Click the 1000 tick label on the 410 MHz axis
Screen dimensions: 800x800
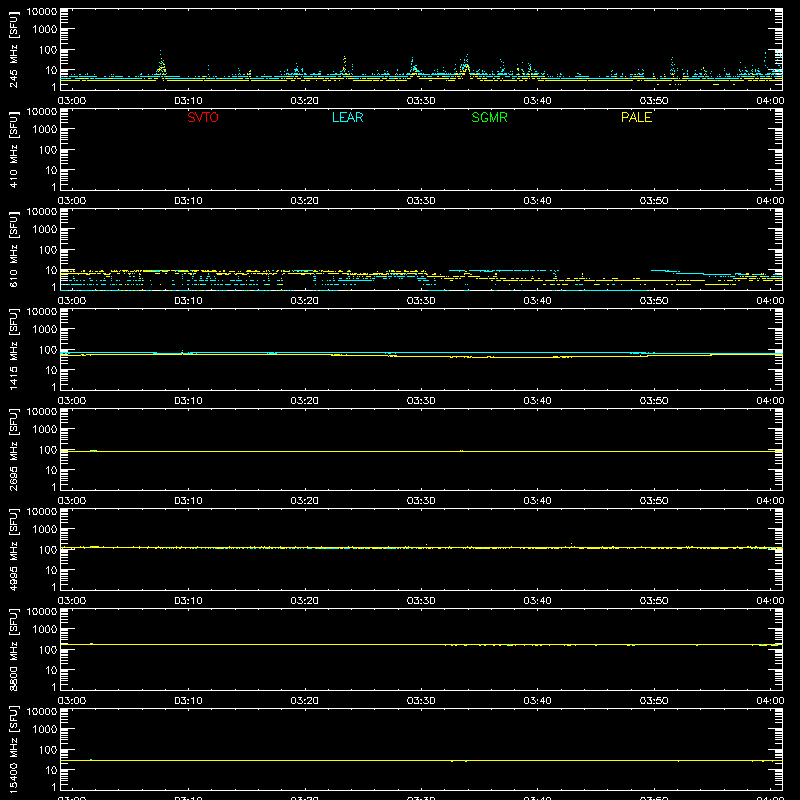[45, 130]
